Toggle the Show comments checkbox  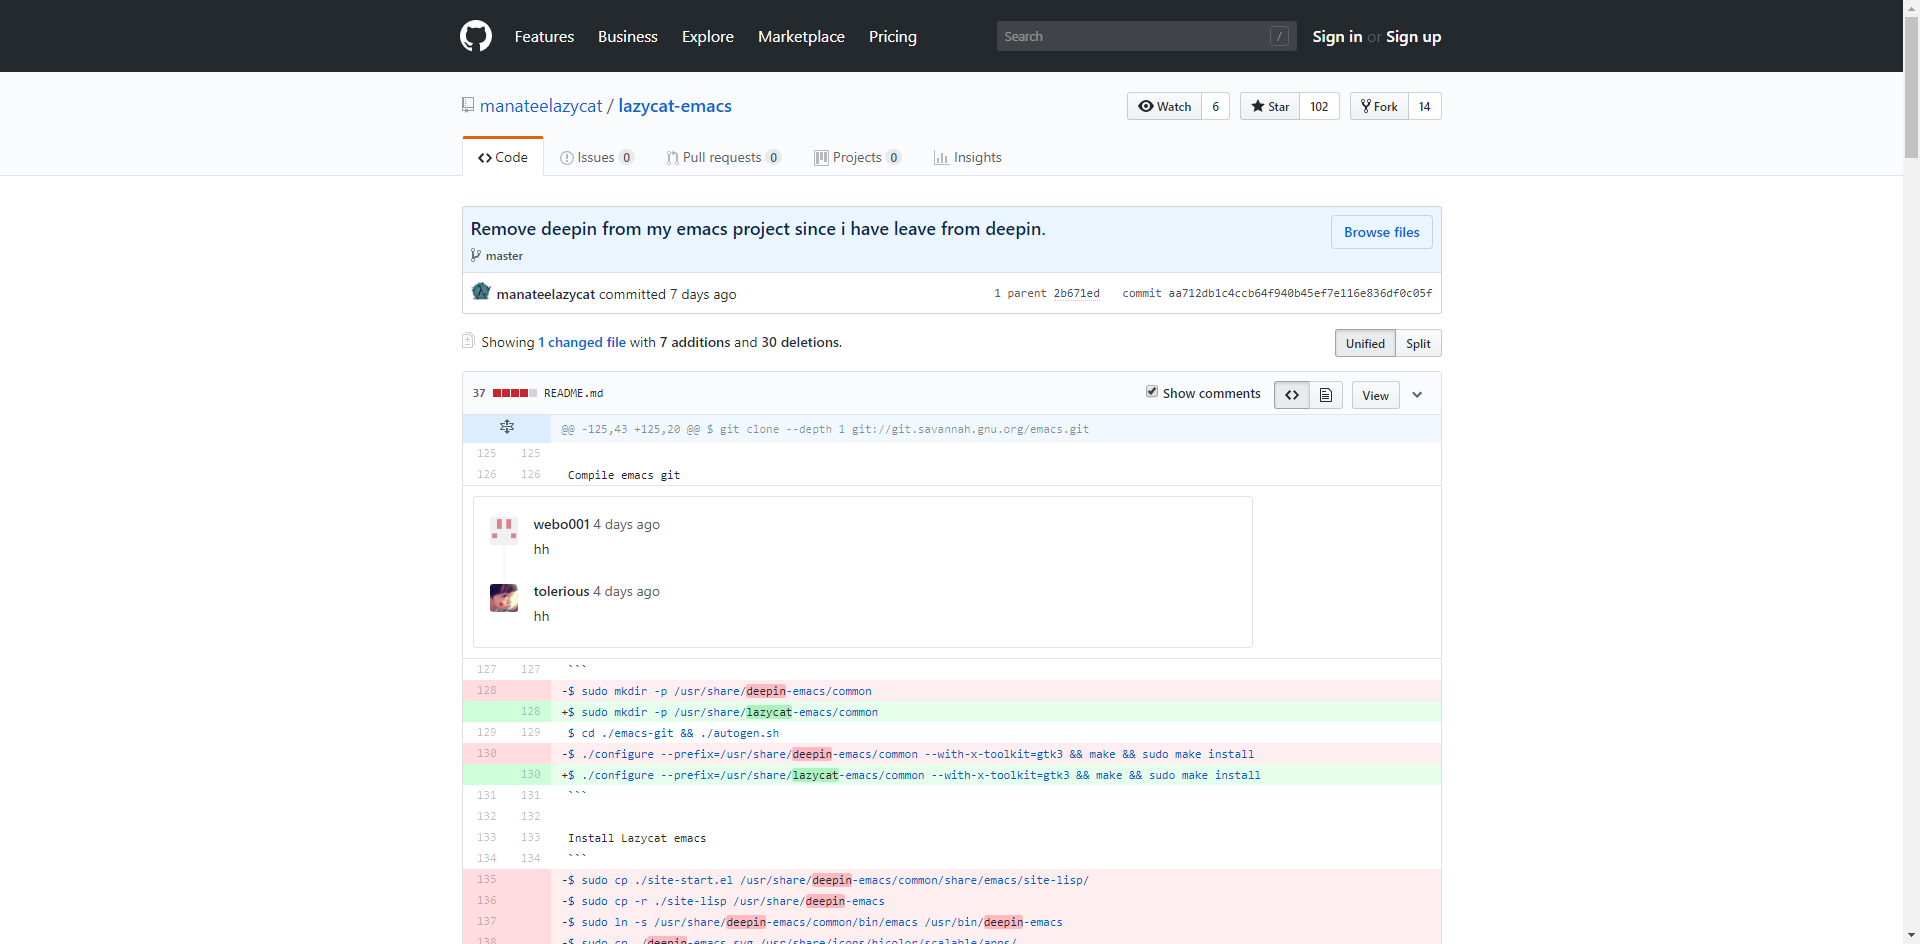click(1152, 391)
